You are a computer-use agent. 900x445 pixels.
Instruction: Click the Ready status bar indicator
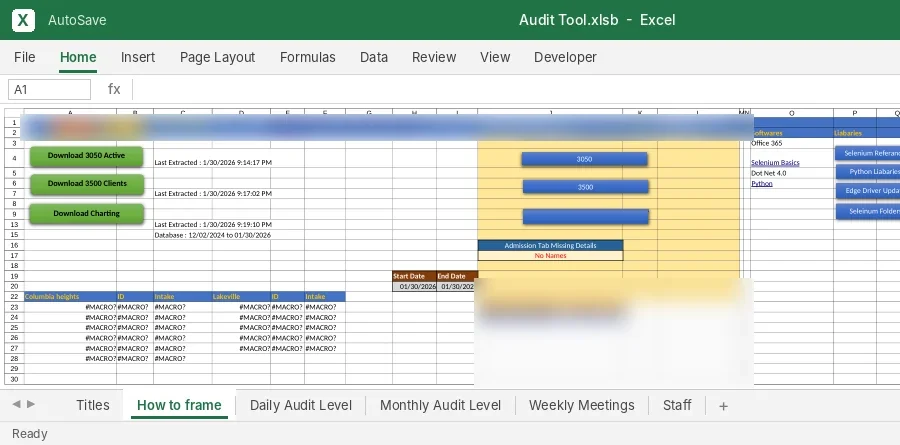click(29, 434)
